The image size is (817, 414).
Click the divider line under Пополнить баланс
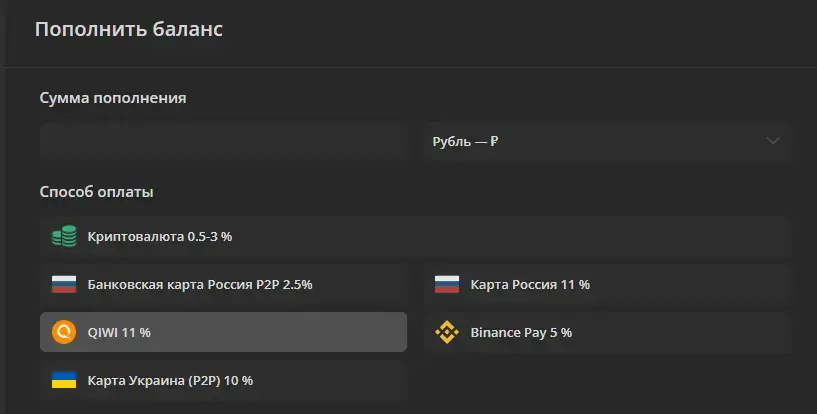(x=411, y=67)
